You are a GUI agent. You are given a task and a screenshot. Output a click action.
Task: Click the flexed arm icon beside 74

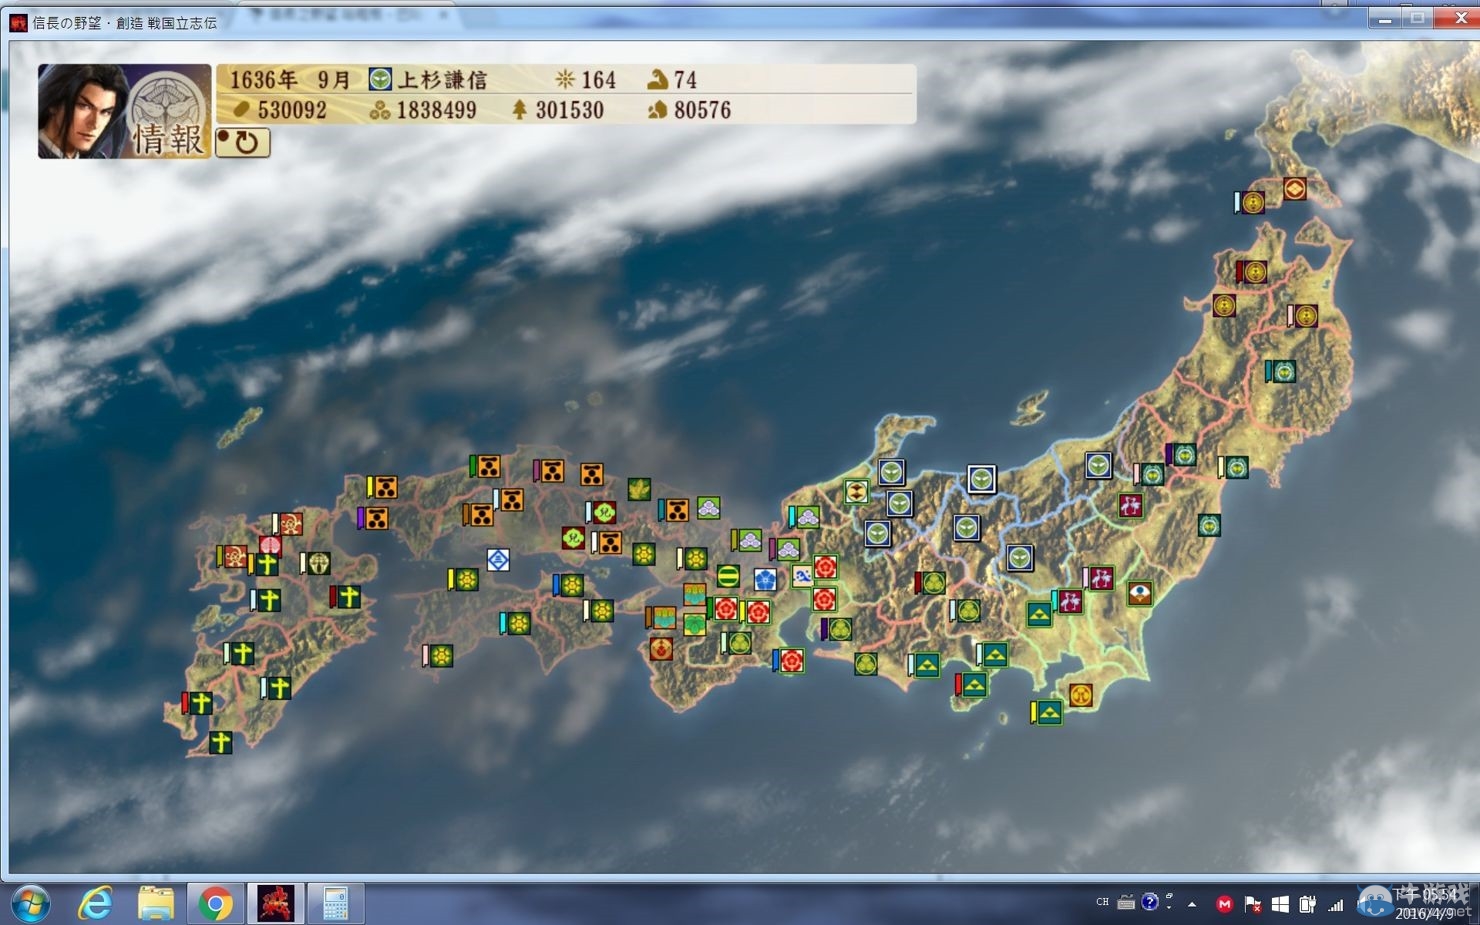click(657, 80)
